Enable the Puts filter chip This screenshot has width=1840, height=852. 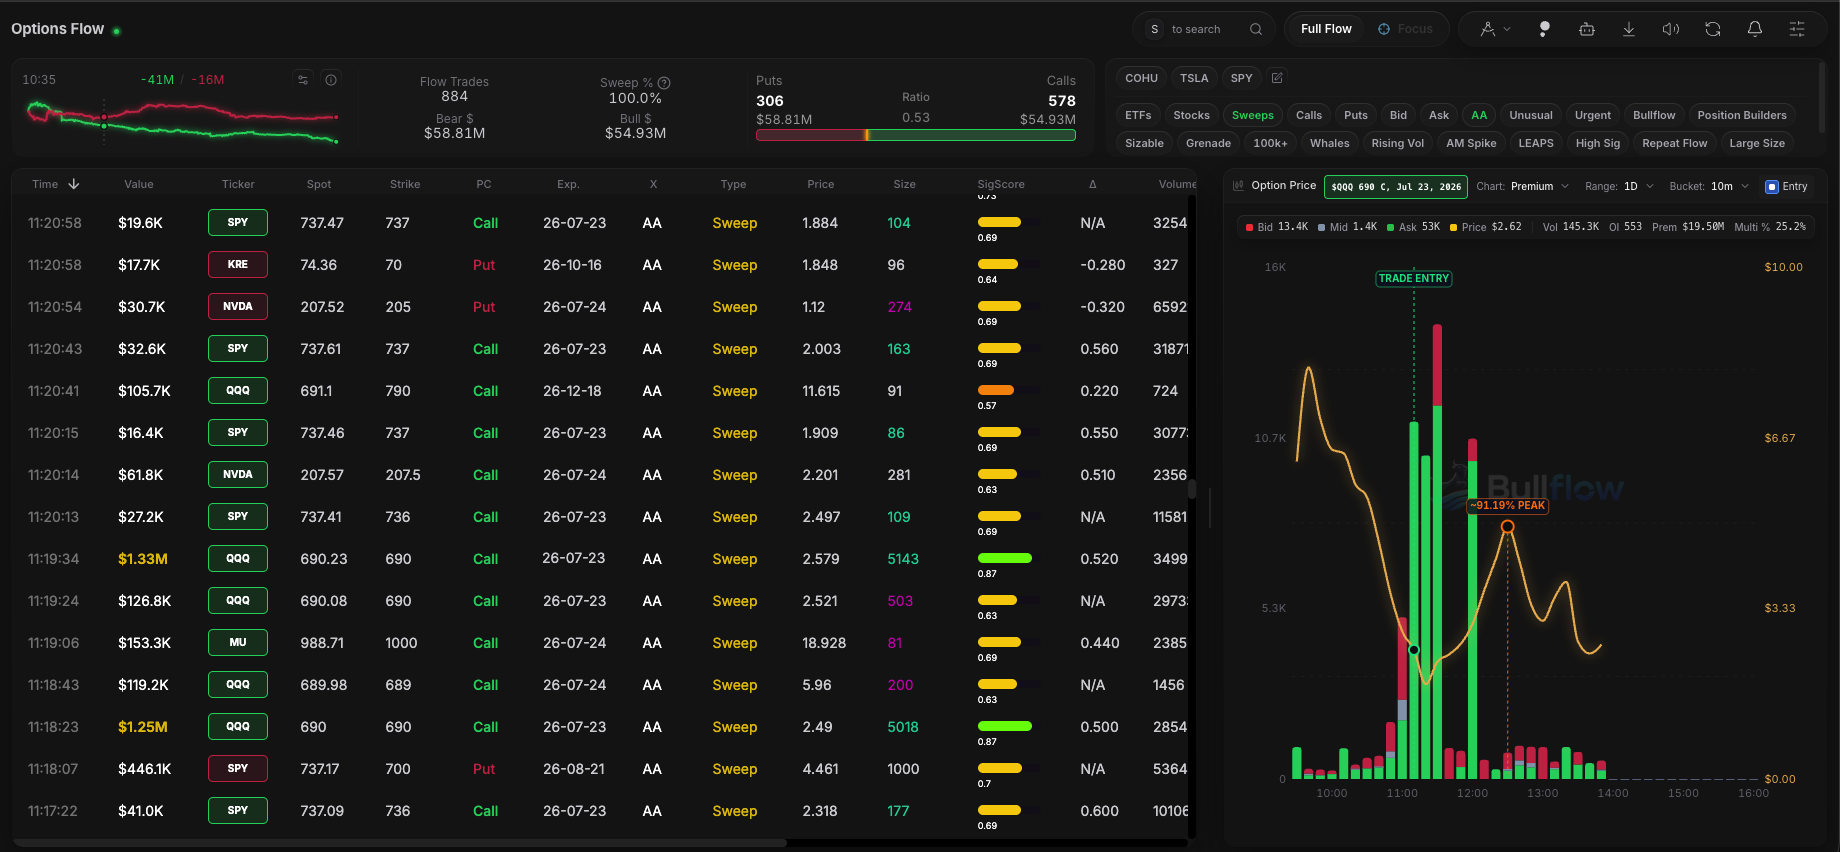(x=1356, y=115)
